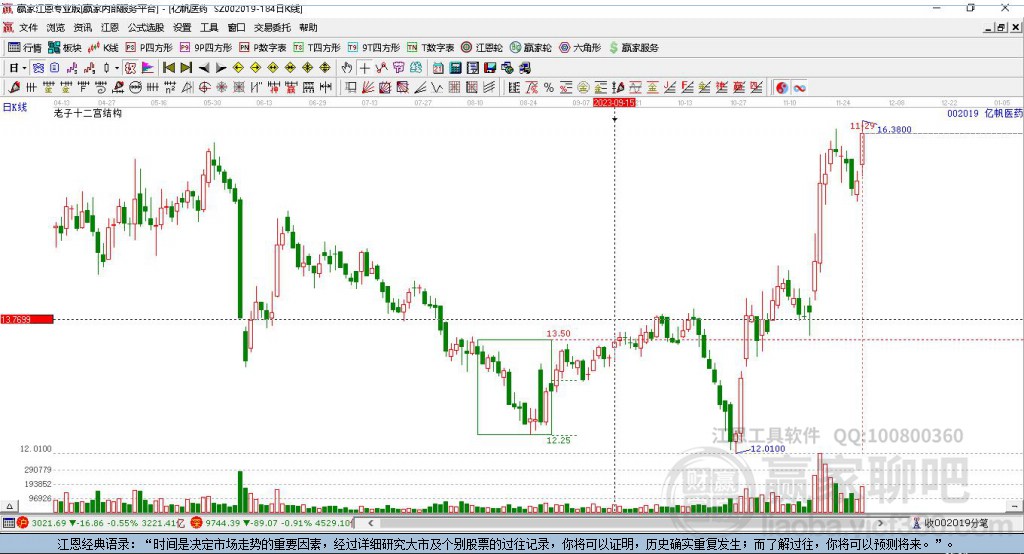
Task: Restore the inner chart window
Action: (1001, 27)
